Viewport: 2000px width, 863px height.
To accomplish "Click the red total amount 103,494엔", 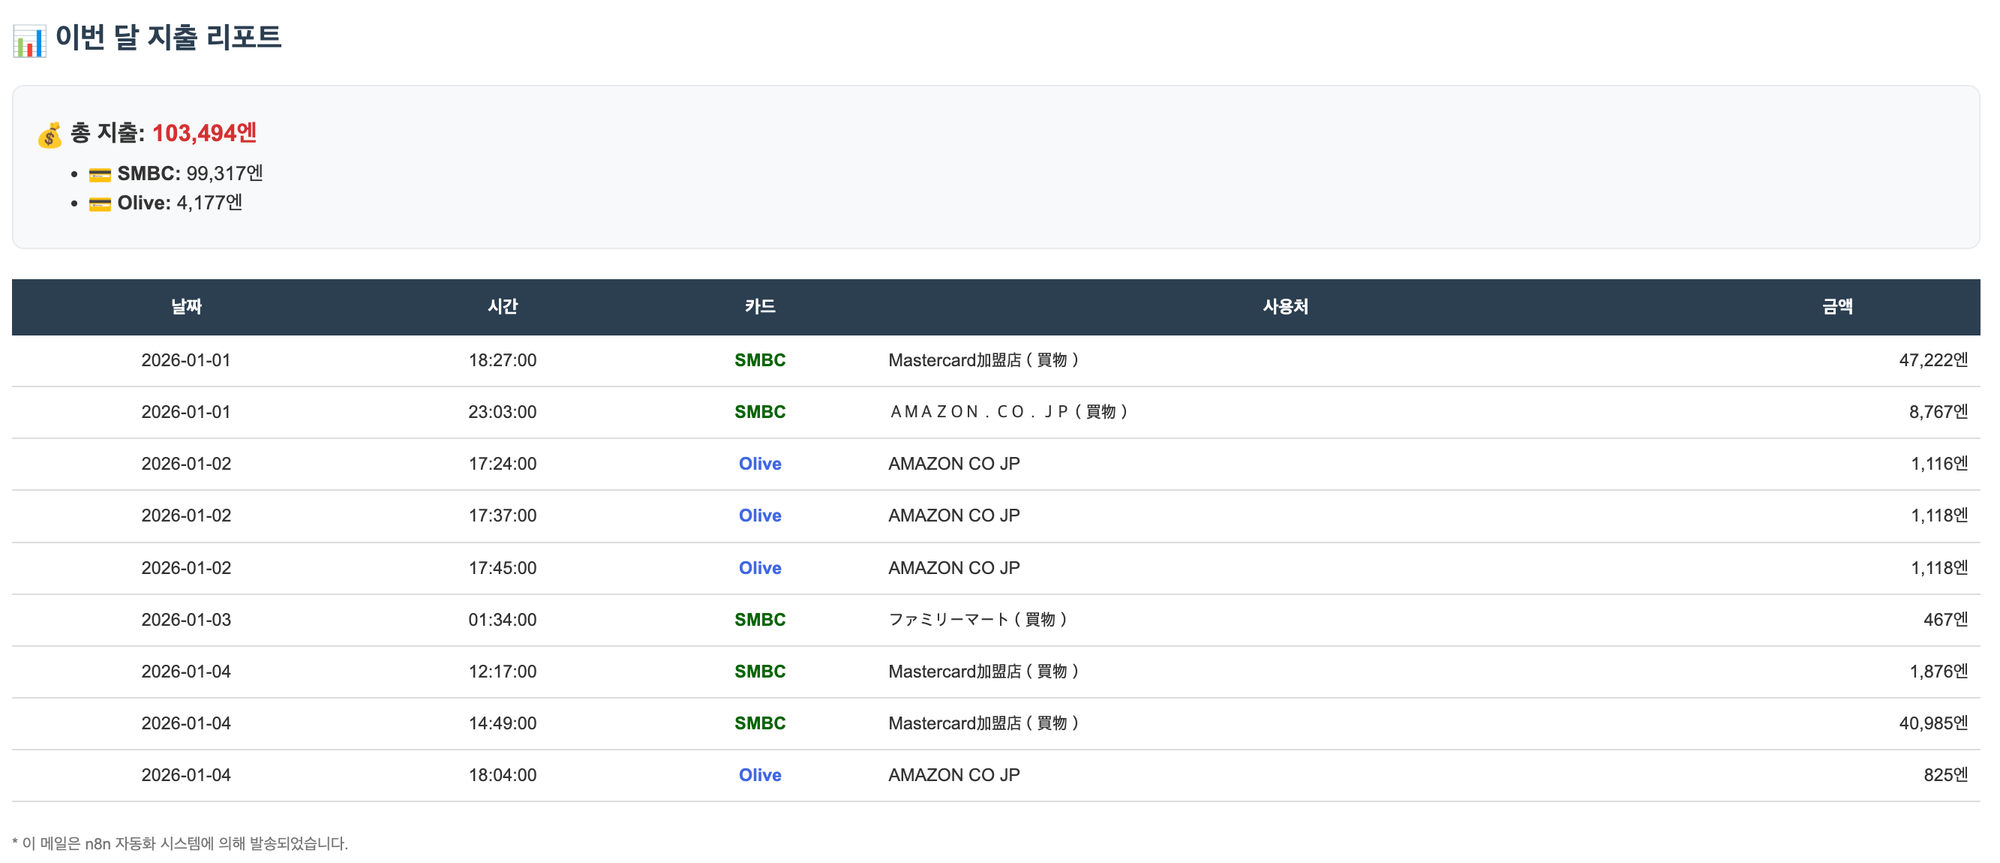I will point(204,133).
